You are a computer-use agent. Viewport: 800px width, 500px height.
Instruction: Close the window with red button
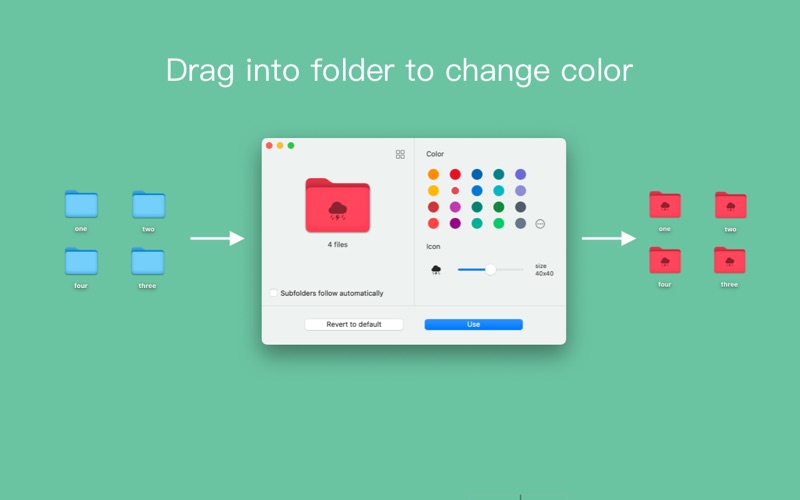pos(269,146)
